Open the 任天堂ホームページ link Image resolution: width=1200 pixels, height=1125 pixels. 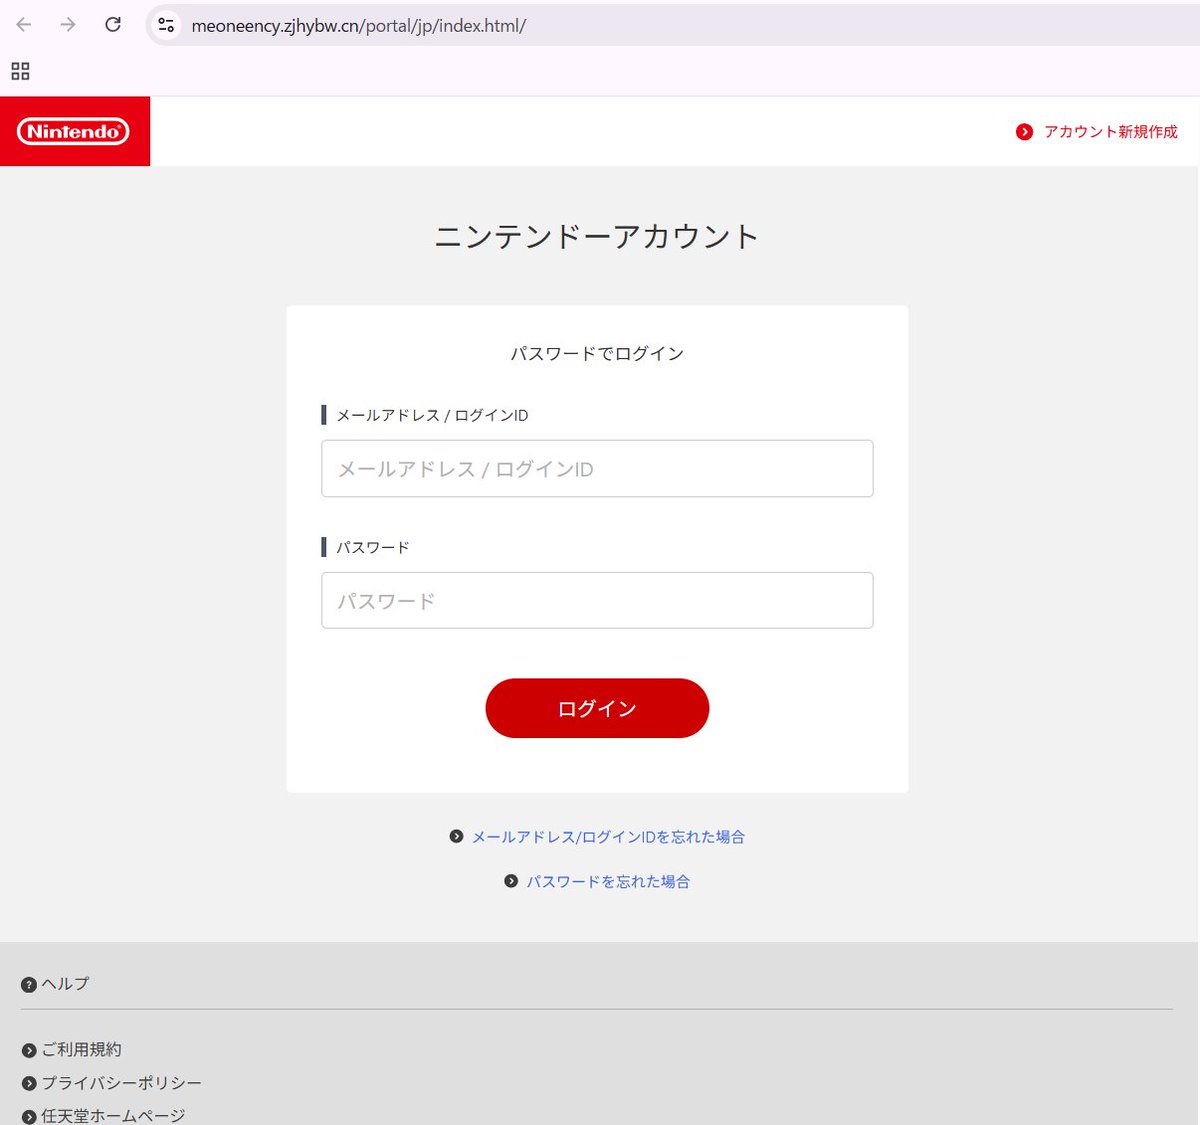click(x=112, y=1115)
